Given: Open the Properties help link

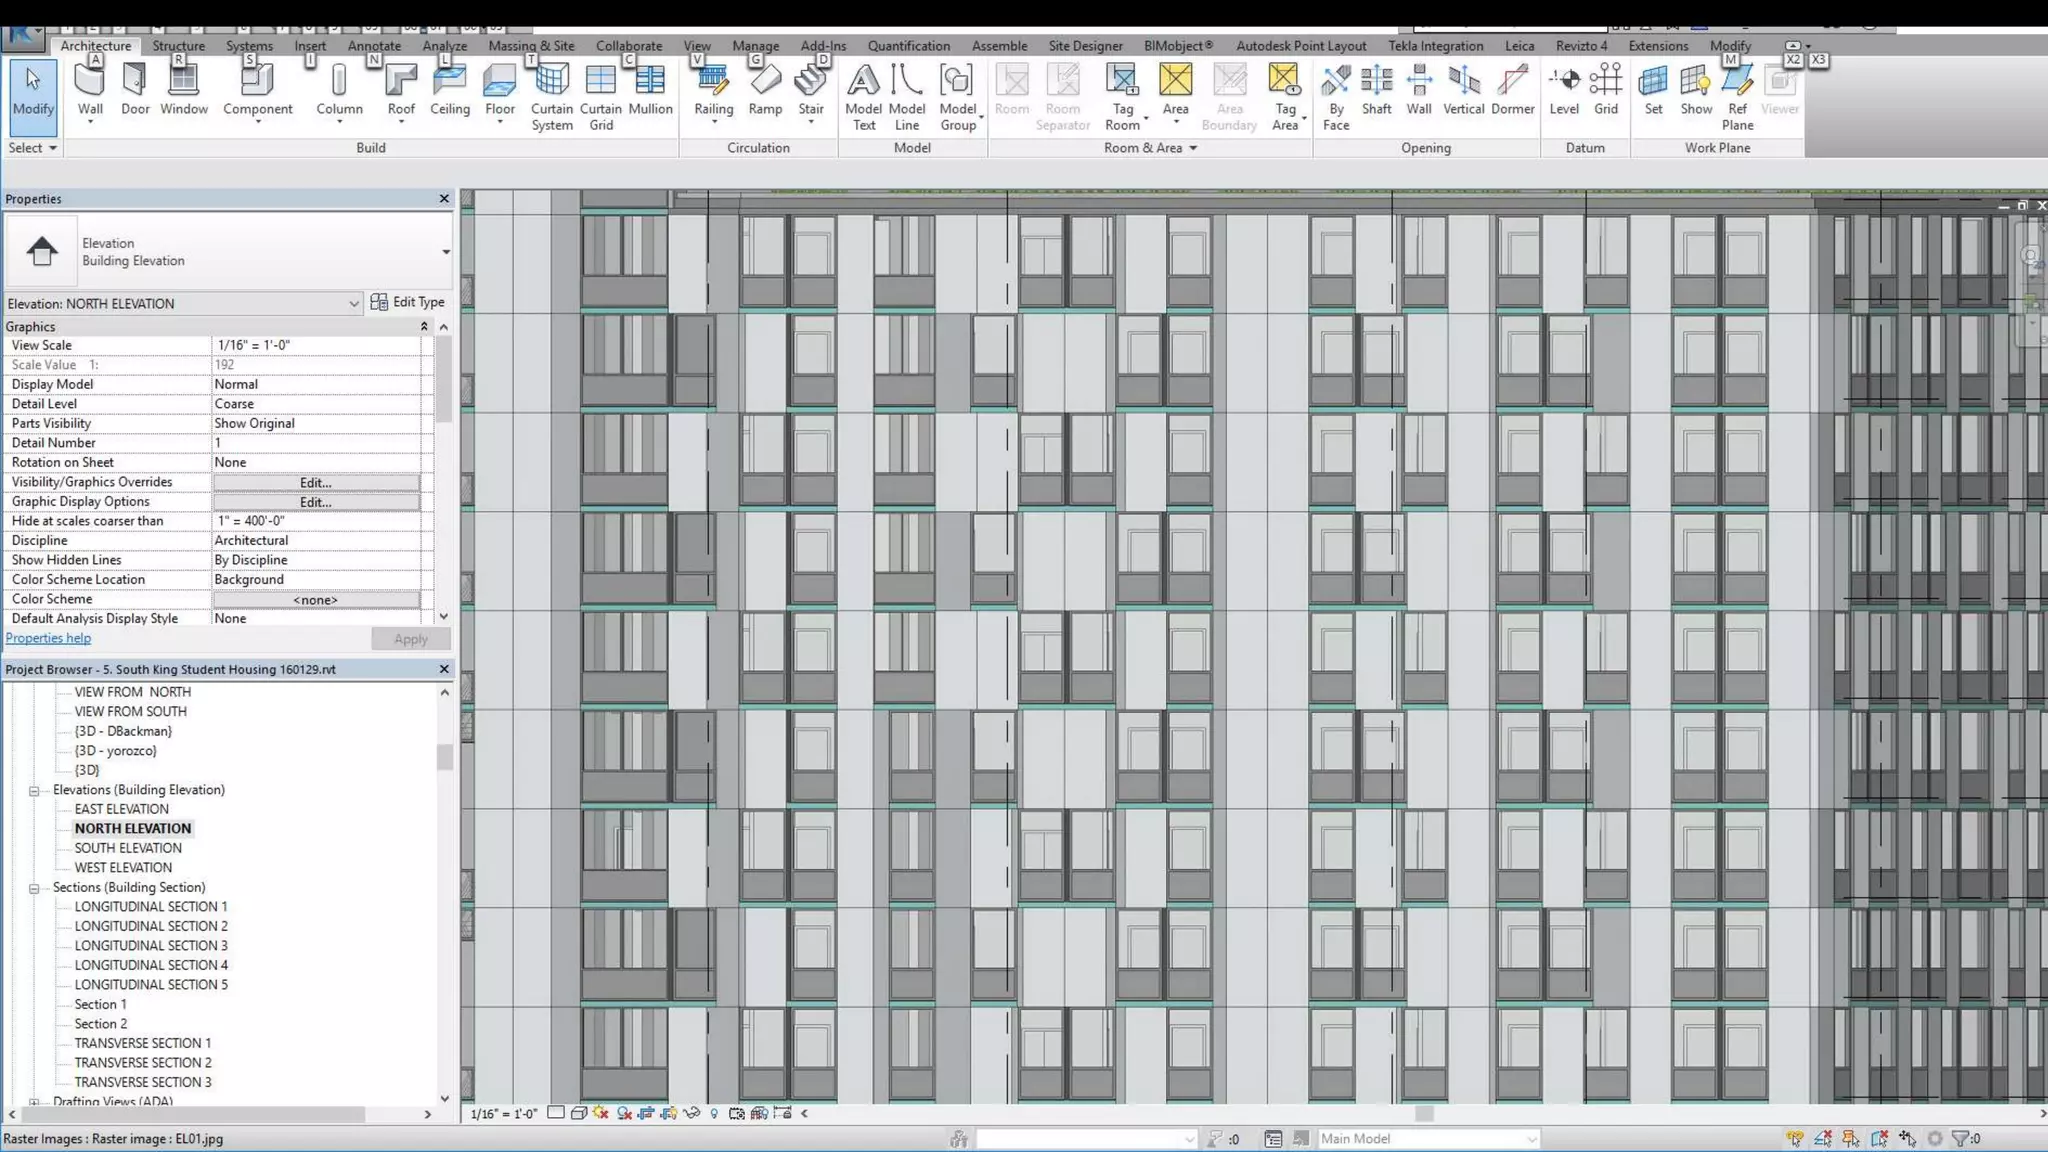Looking at the screenshot, I should (48, 638).
